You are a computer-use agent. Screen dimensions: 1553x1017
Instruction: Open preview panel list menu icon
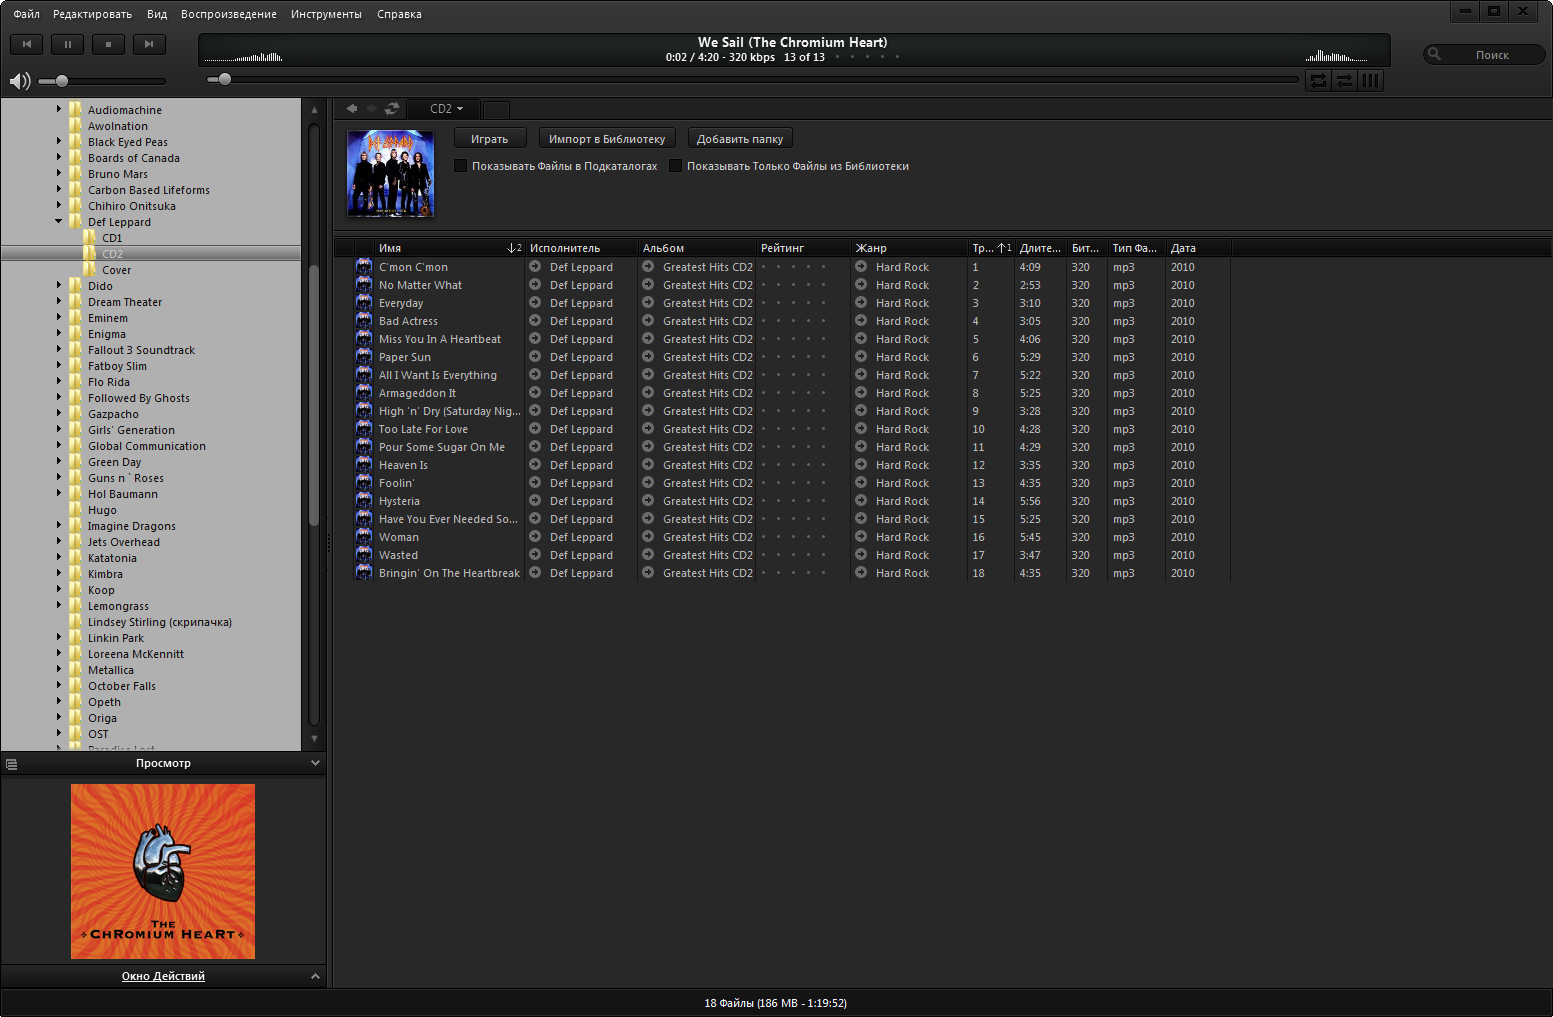(x=12, y=764)
